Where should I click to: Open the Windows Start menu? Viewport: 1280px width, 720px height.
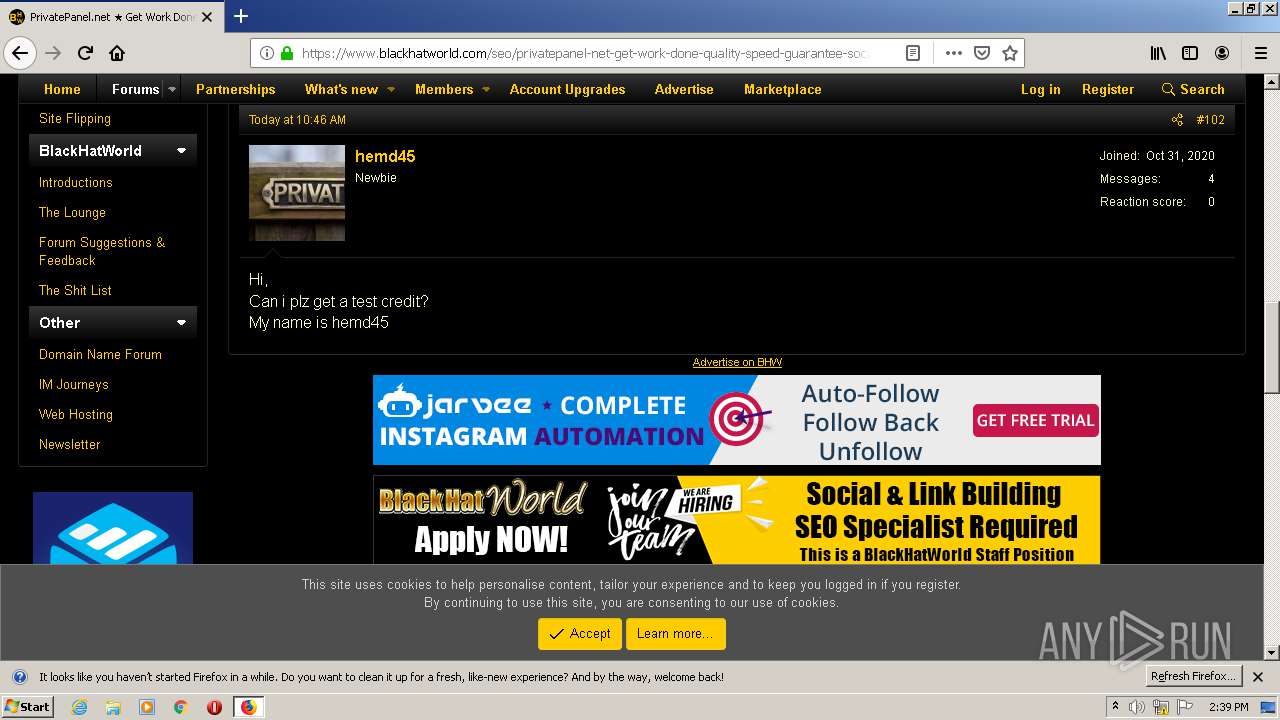pos(27,707)
